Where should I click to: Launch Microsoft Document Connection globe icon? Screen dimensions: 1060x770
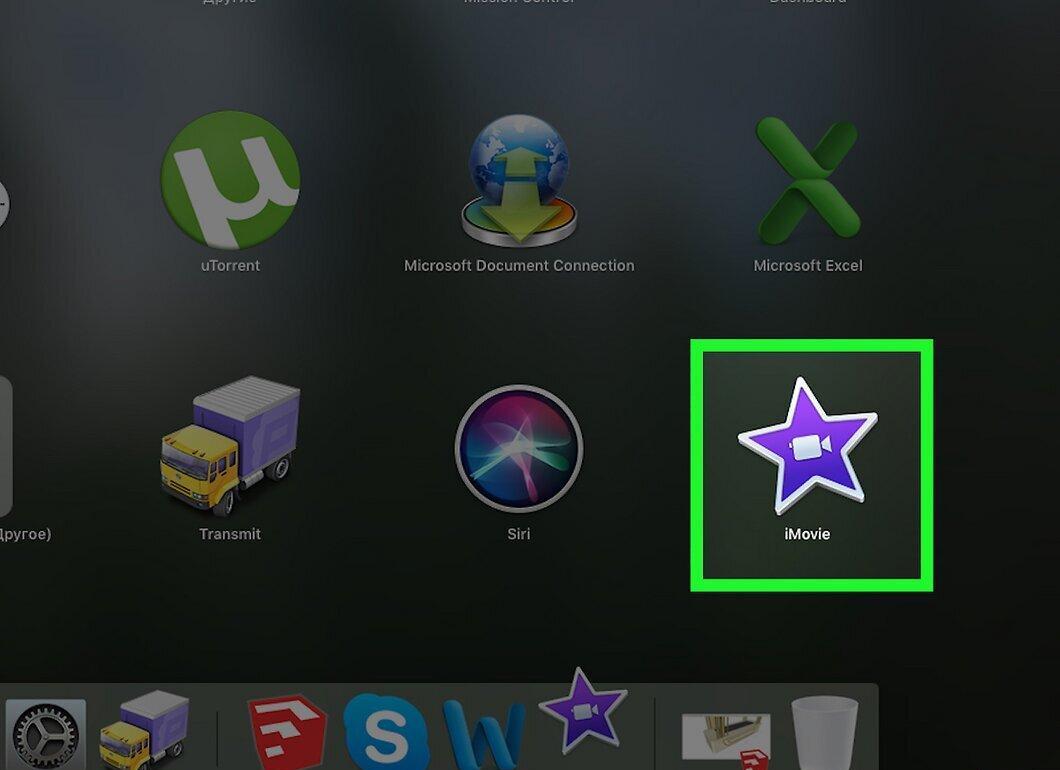pyautogui.click(x=519, y=180)
